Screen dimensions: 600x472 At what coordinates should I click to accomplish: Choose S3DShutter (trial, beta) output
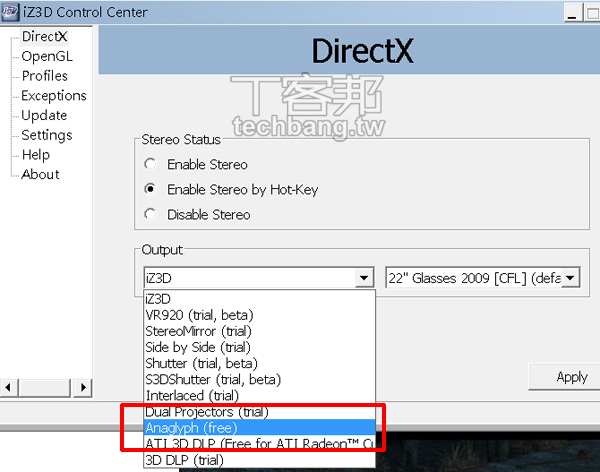259,379
